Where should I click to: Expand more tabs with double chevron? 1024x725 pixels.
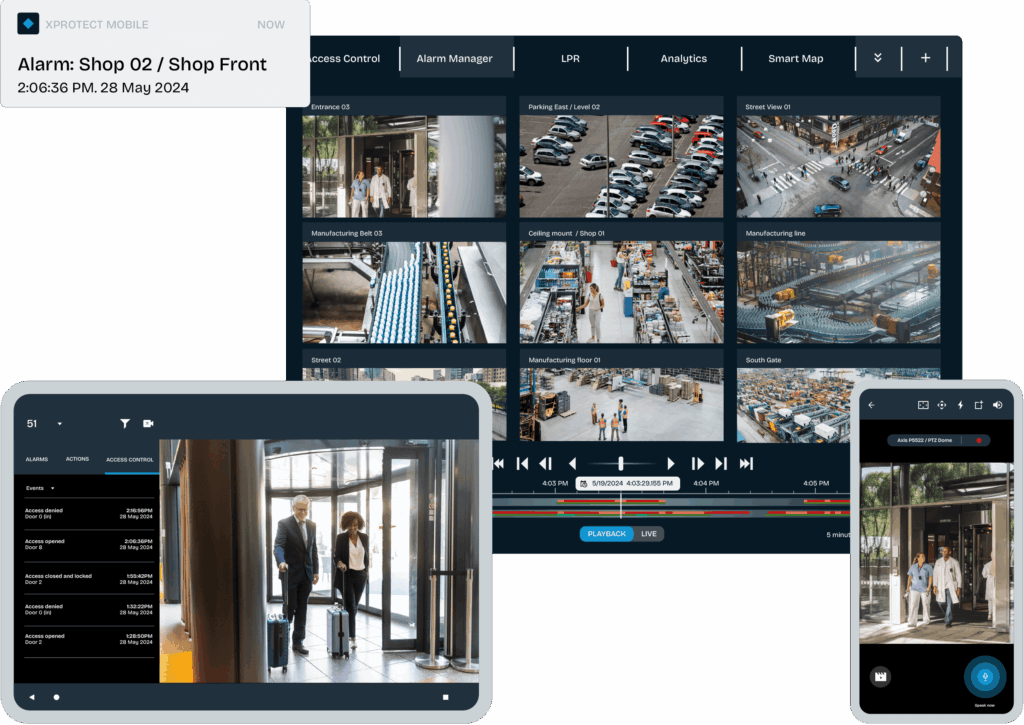coord(878,58)
